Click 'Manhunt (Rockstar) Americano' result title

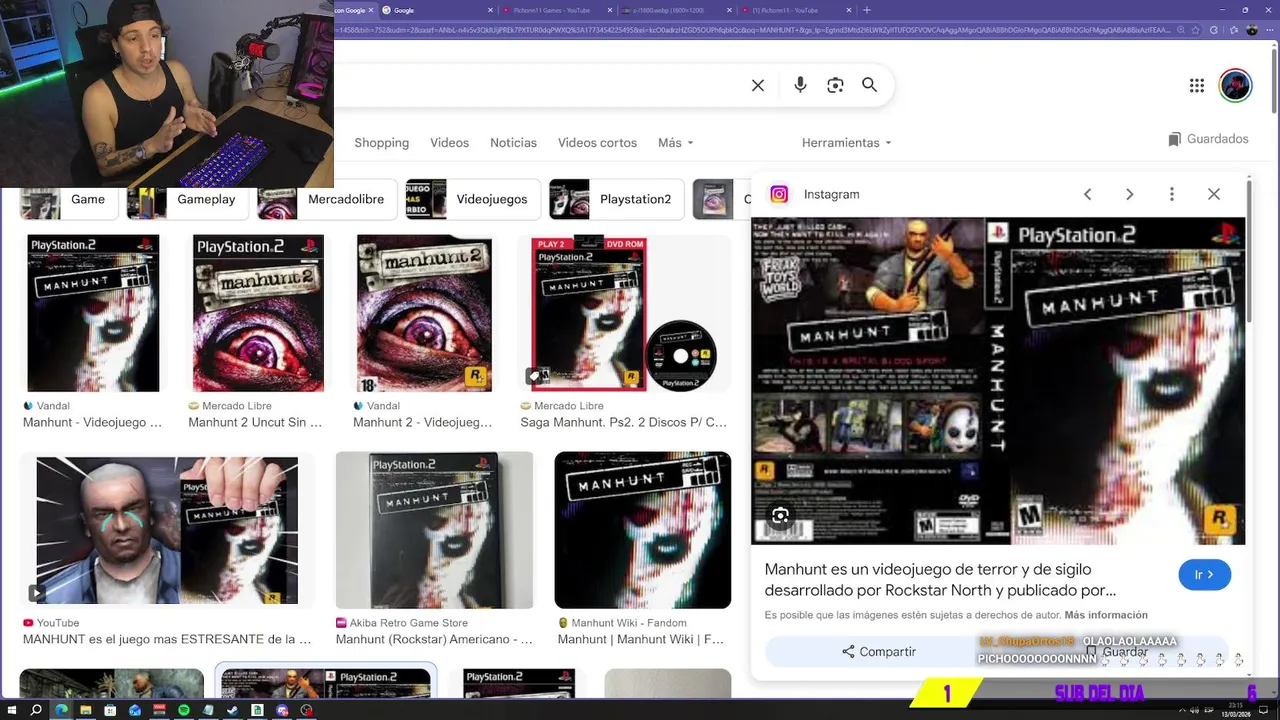[434, 639]
